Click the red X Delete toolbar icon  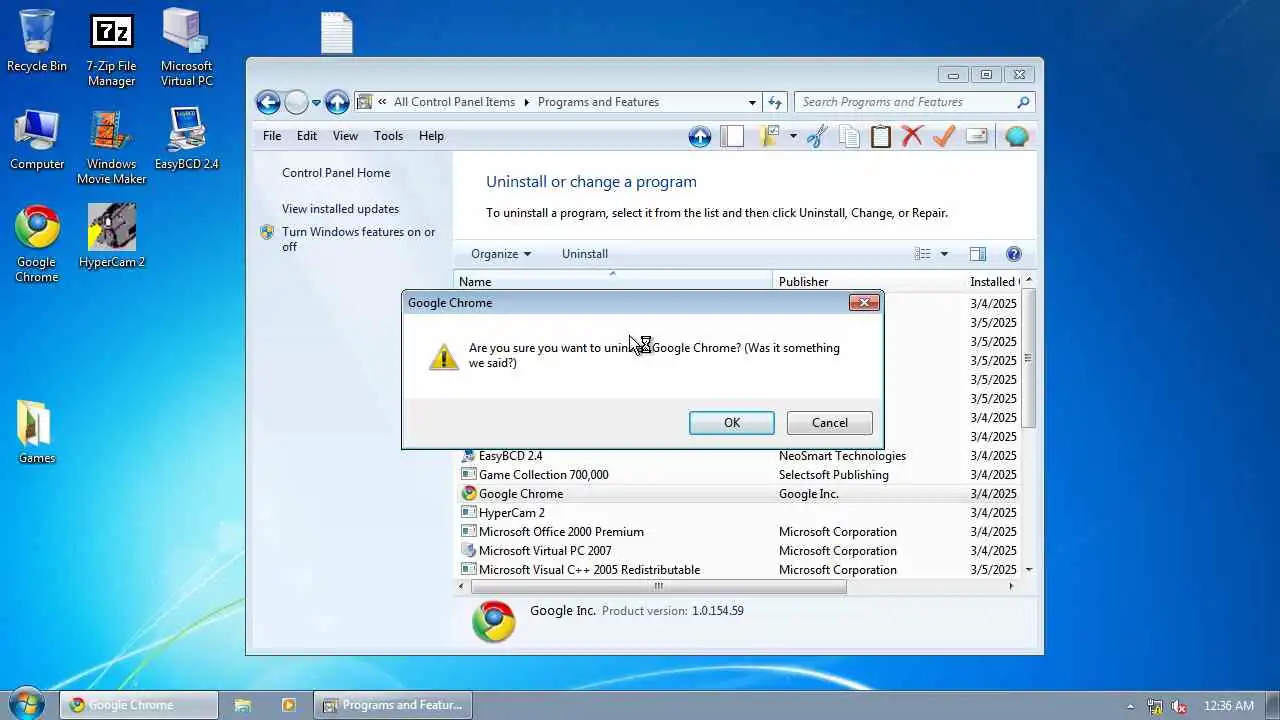tap(912, 137)
